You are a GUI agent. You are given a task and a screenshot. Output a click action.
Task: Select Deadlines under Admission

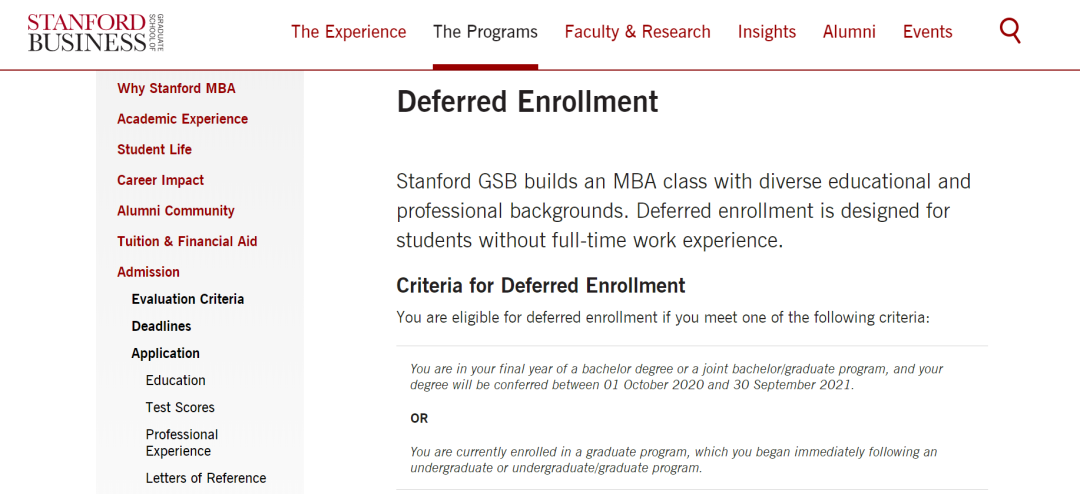coord(161,326)
